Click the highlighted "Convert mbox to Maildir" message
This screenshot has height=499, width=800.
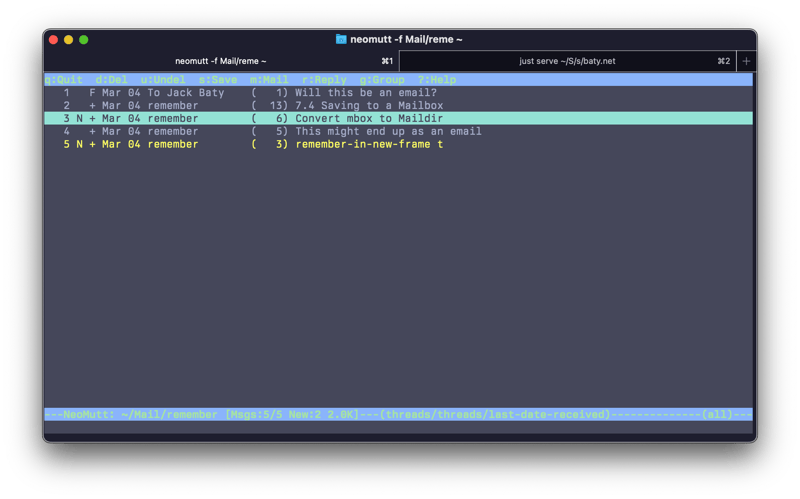click(368, 119)
